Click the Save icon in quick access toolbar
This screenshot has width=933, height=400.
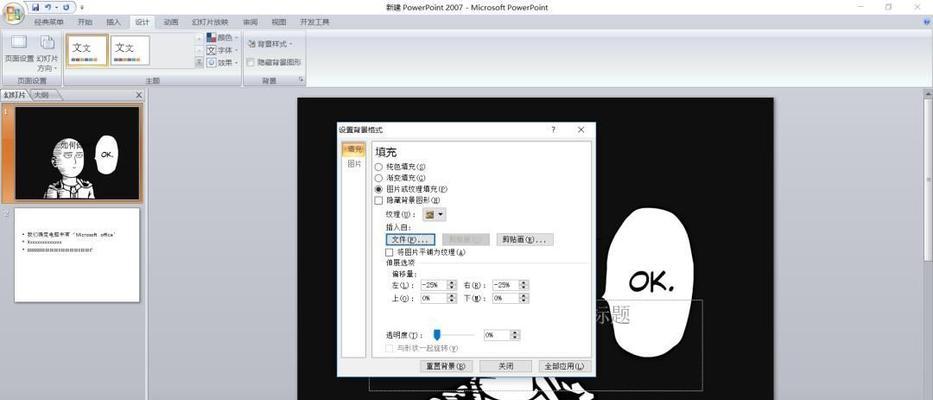click(35, 7)
